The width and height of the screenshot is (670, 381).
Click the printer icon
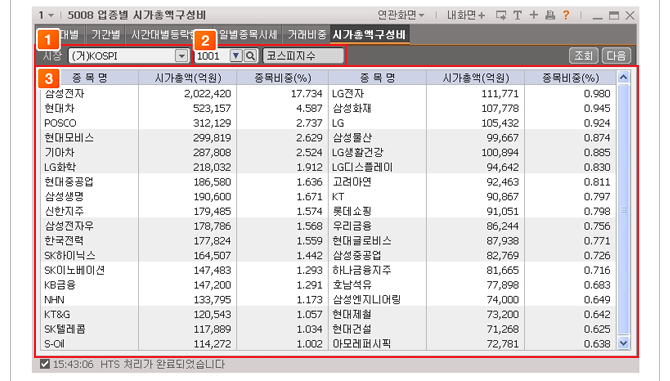pyautogui.click(x=550, y=15)
